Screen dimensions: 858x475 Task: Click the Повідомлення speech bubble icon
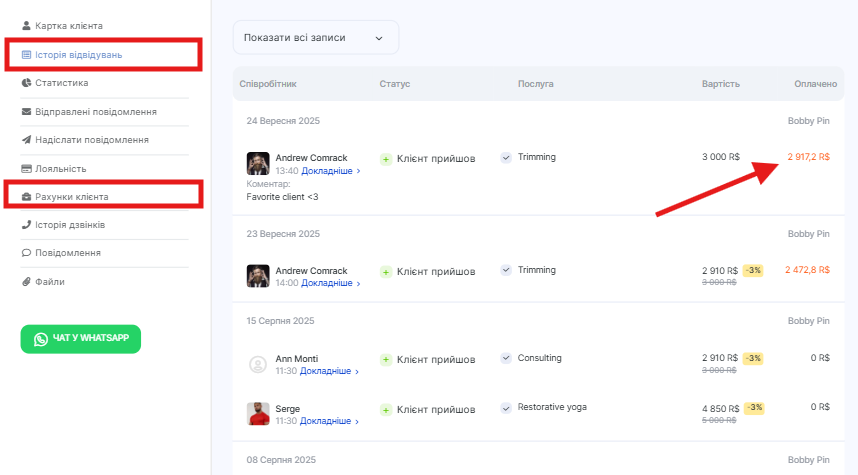26,253
